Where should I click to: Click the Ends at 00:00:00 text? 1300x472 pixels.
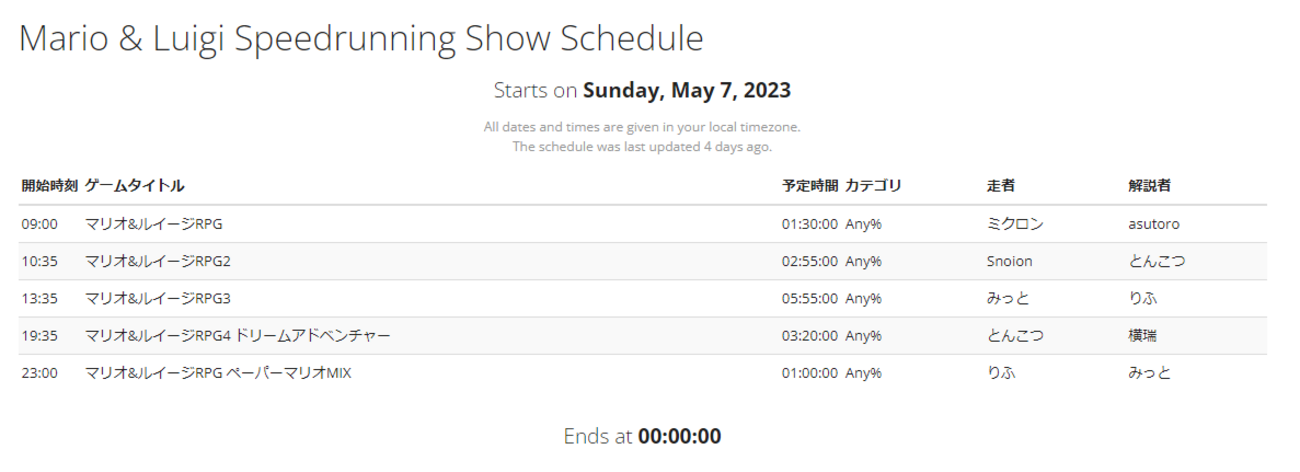click(642, 436)
